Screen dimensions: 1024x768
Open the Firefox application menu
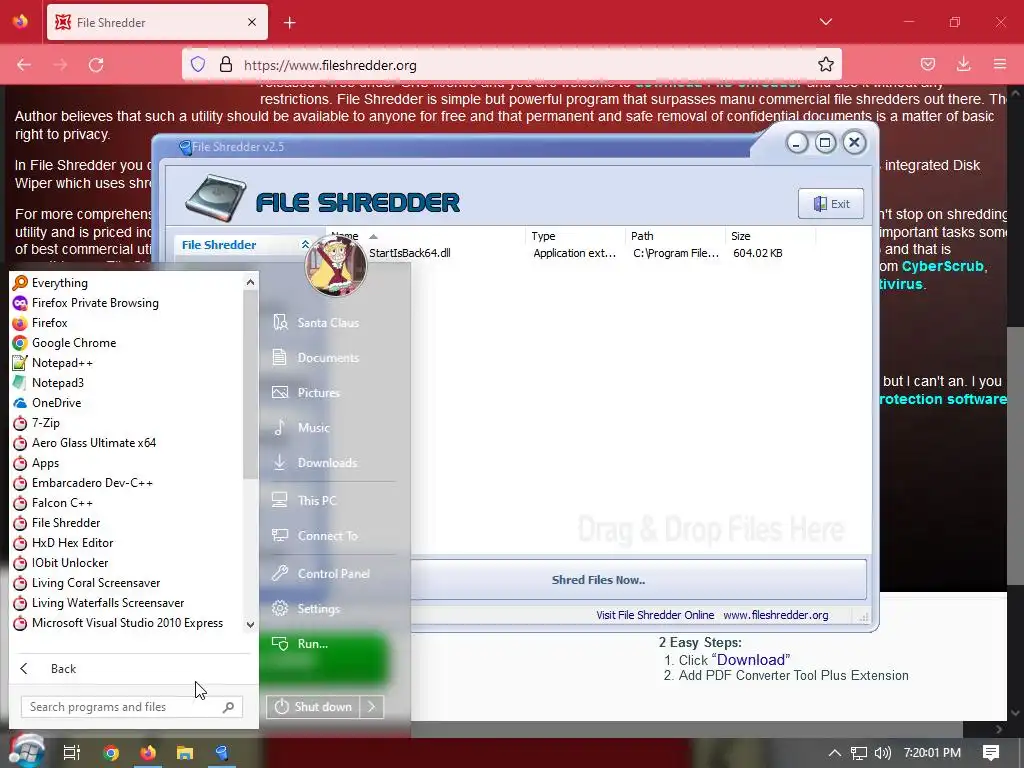click(x=1000, y=65)
